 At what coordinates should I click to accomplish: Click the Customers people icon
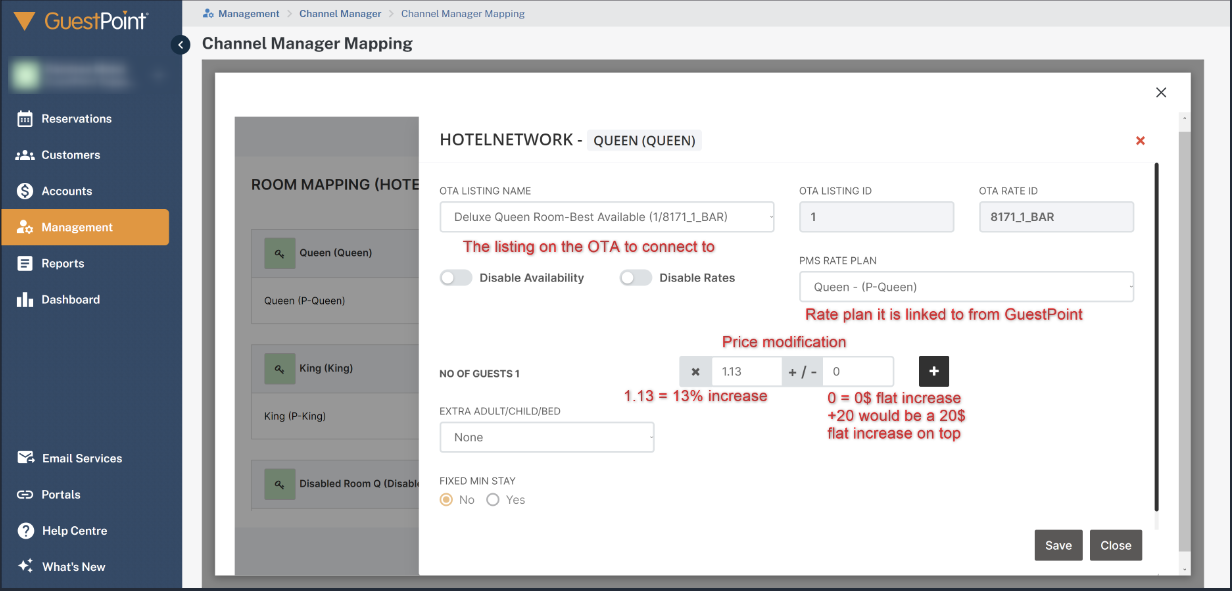[x=25, y=155]
